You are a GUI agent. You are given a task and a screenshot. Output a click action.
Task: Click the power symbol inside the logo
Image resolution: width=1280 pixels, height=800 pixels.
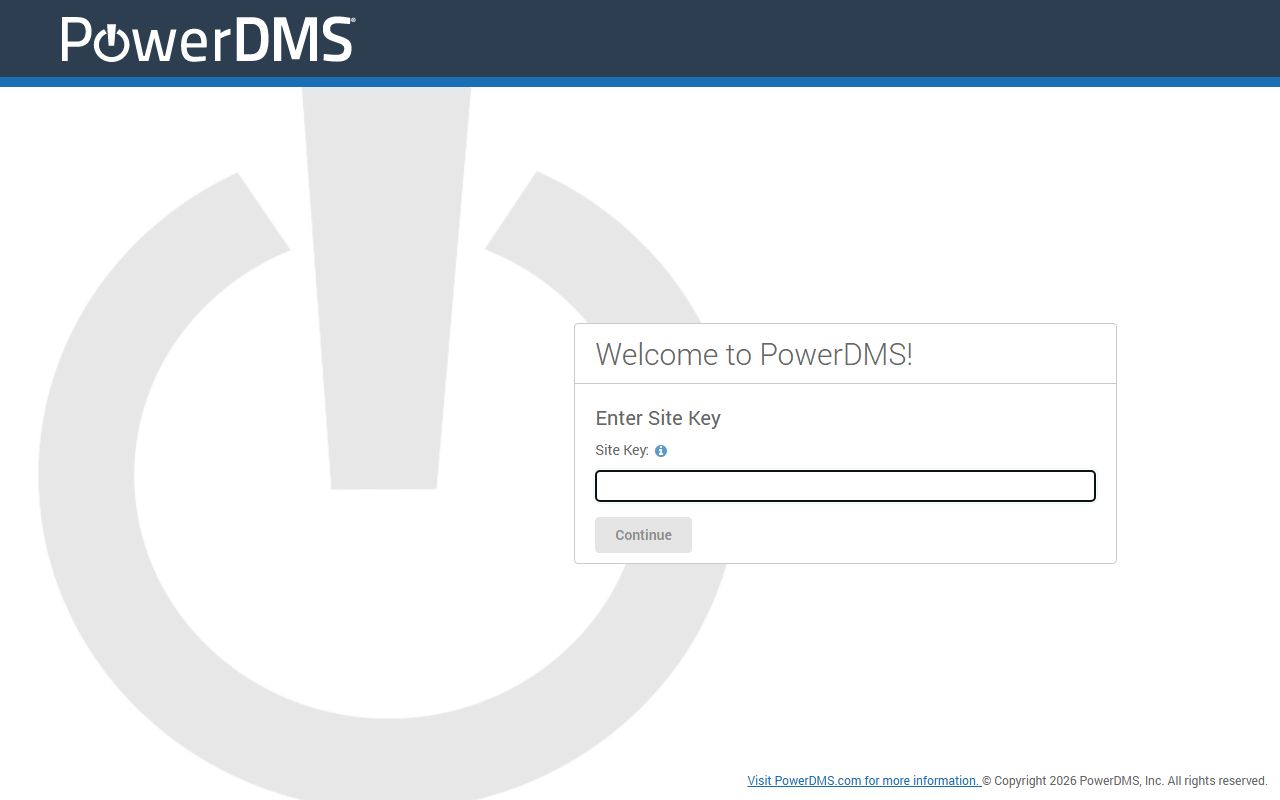click(111, 43)
